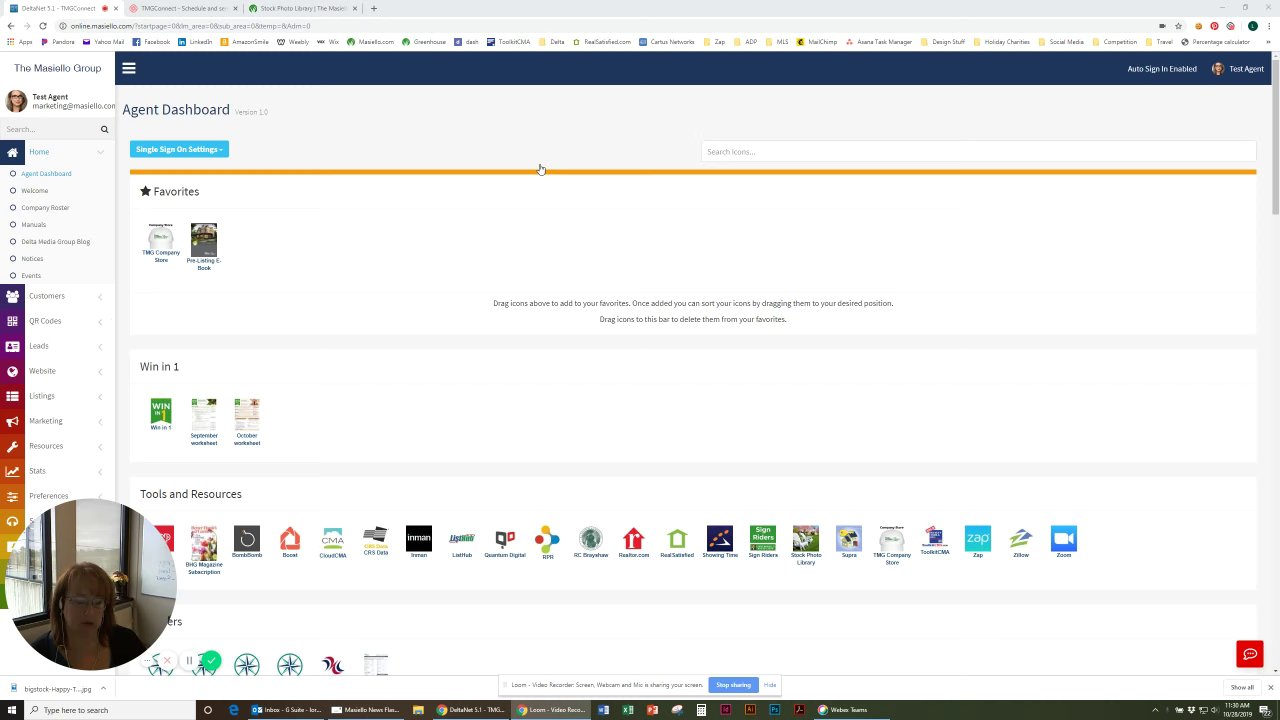1280x720 pixels.
Task: Open the Quantum Digital tool
Action: [505, 542]
